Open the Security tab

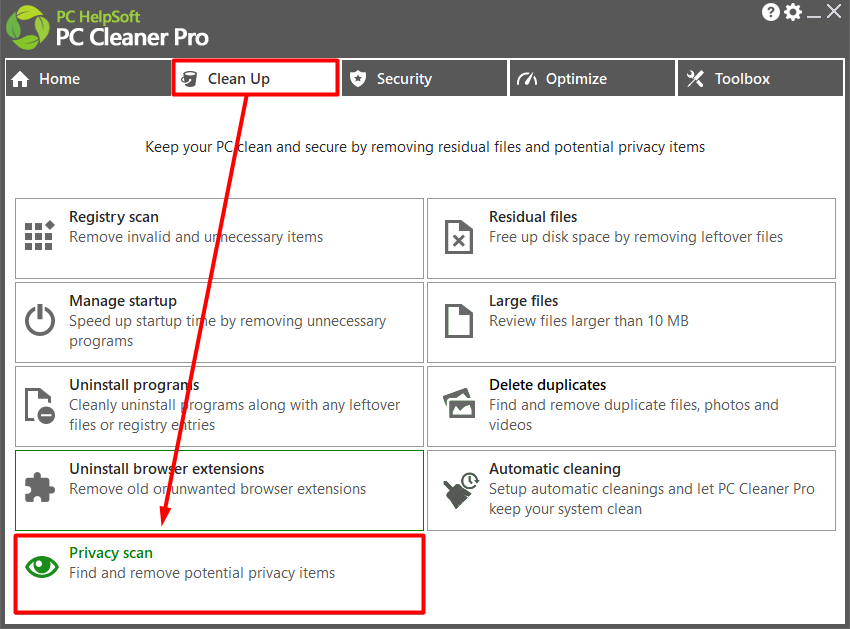[x=424, y=79]
